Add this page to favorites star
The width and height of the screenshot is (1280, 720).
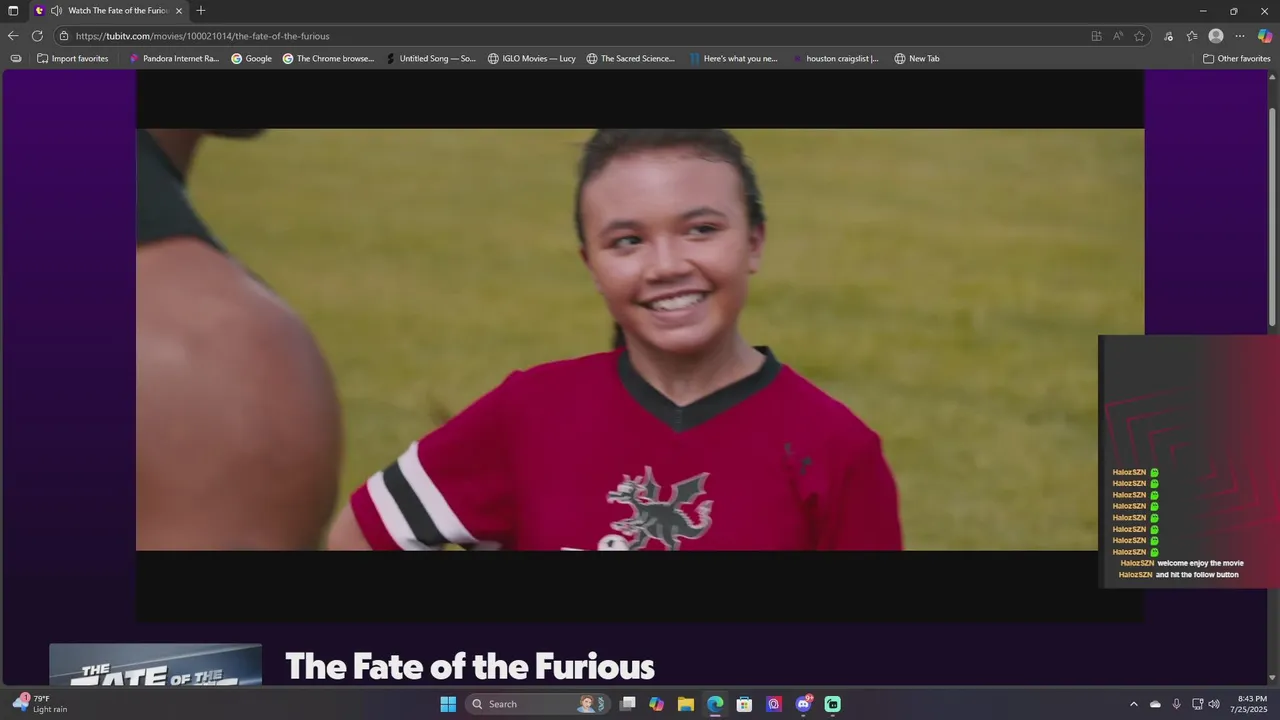(1139, 36)
